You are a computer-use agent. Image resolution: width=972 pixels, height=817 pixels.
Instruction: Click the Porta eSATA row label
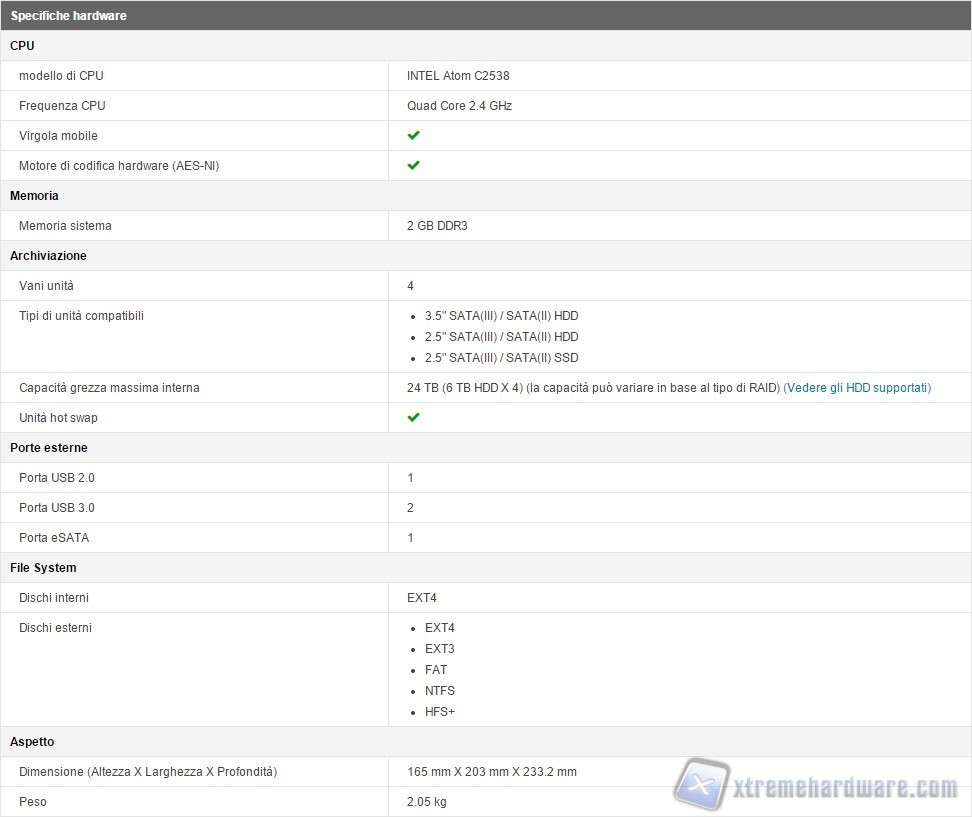pyautogui.click(x=54, y=538)
